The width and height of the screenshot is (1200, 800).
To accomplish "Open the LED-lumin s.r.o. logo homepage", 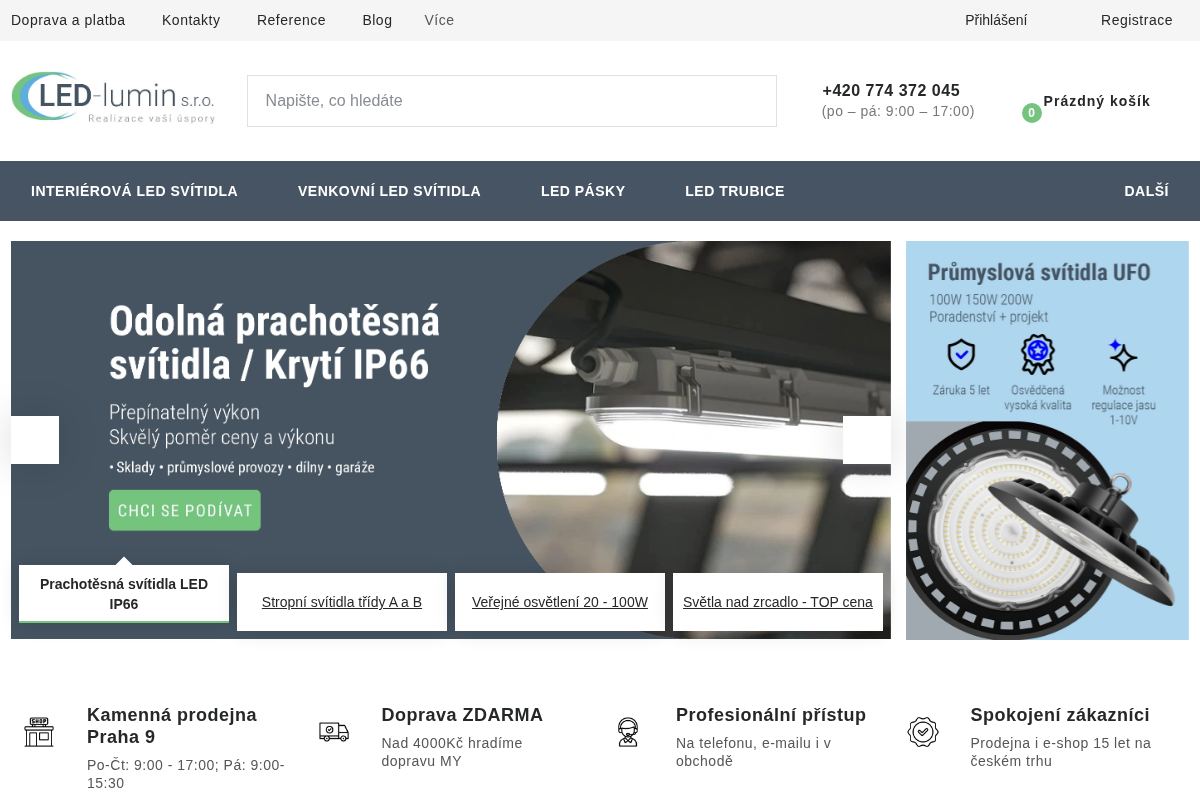I will coord(113,97).
